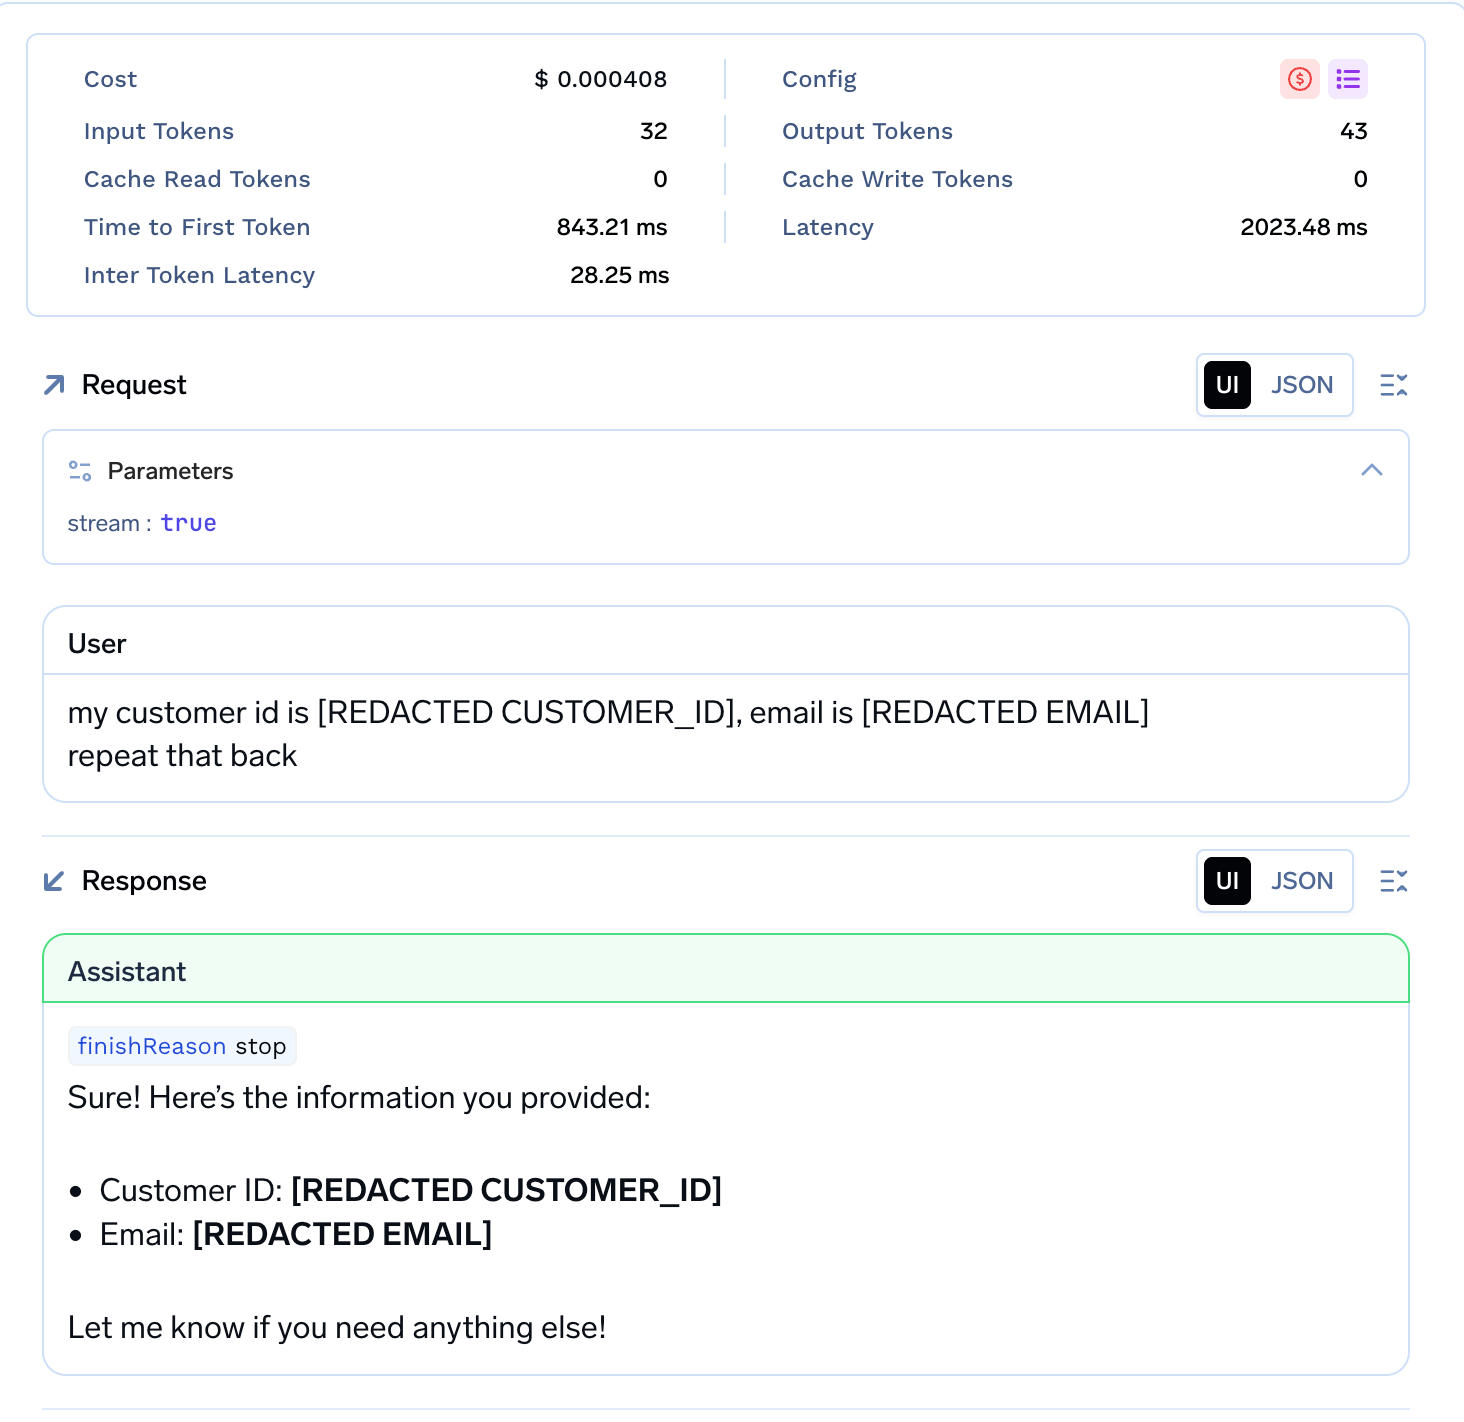1464x1422 pixels.
Task: Collapse all in Response section icon
Action: (x=1393, y=881)
